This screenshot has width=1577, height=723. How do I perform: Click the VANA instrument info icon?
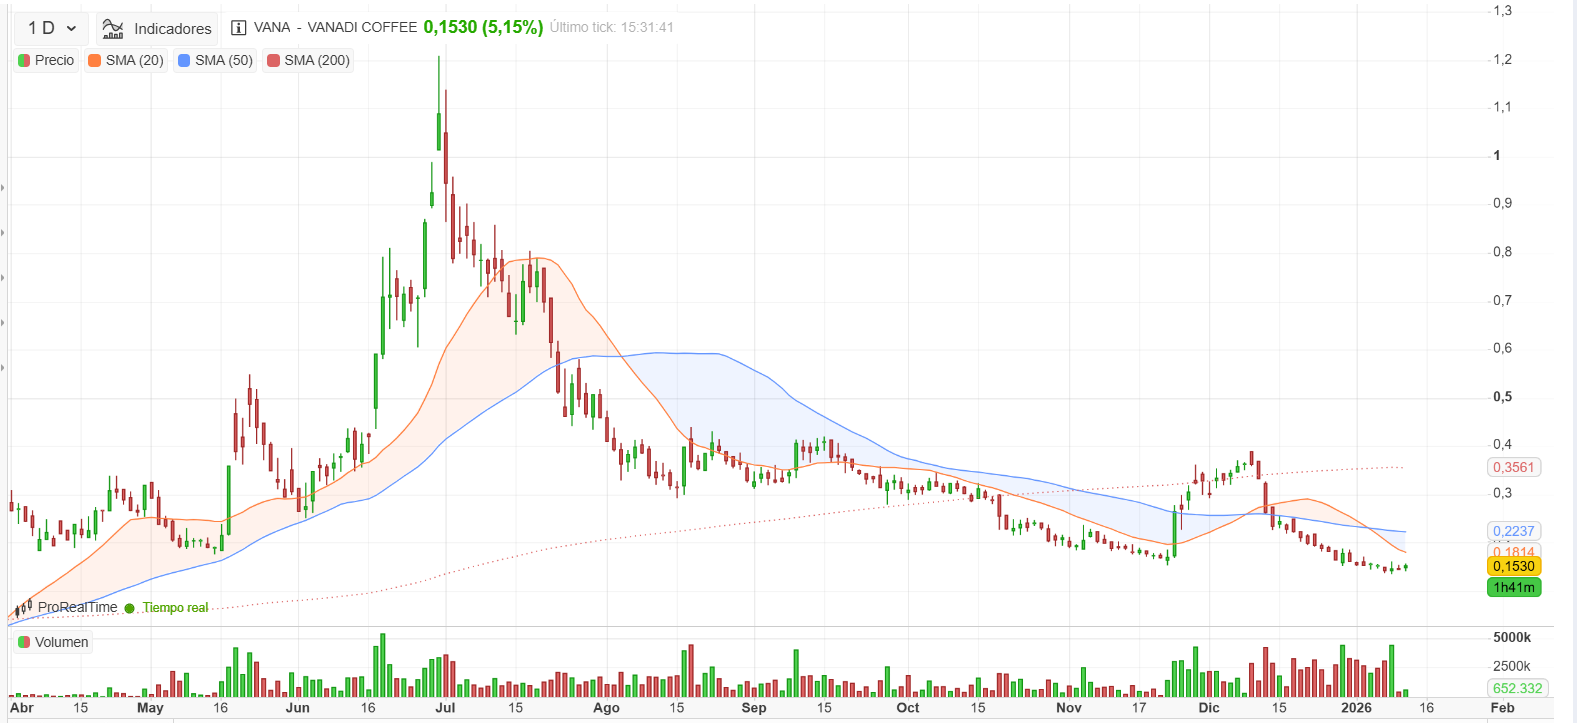[238, 28]
